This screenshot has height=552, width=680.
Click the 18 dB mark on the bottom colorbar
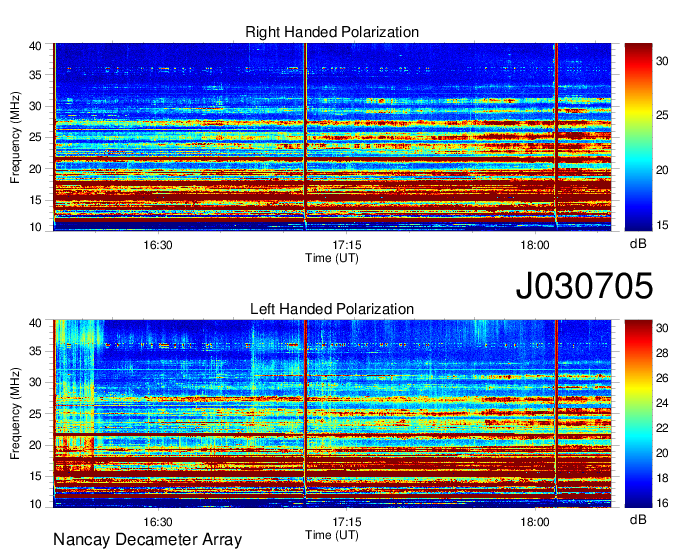click(x=662, y=478)
